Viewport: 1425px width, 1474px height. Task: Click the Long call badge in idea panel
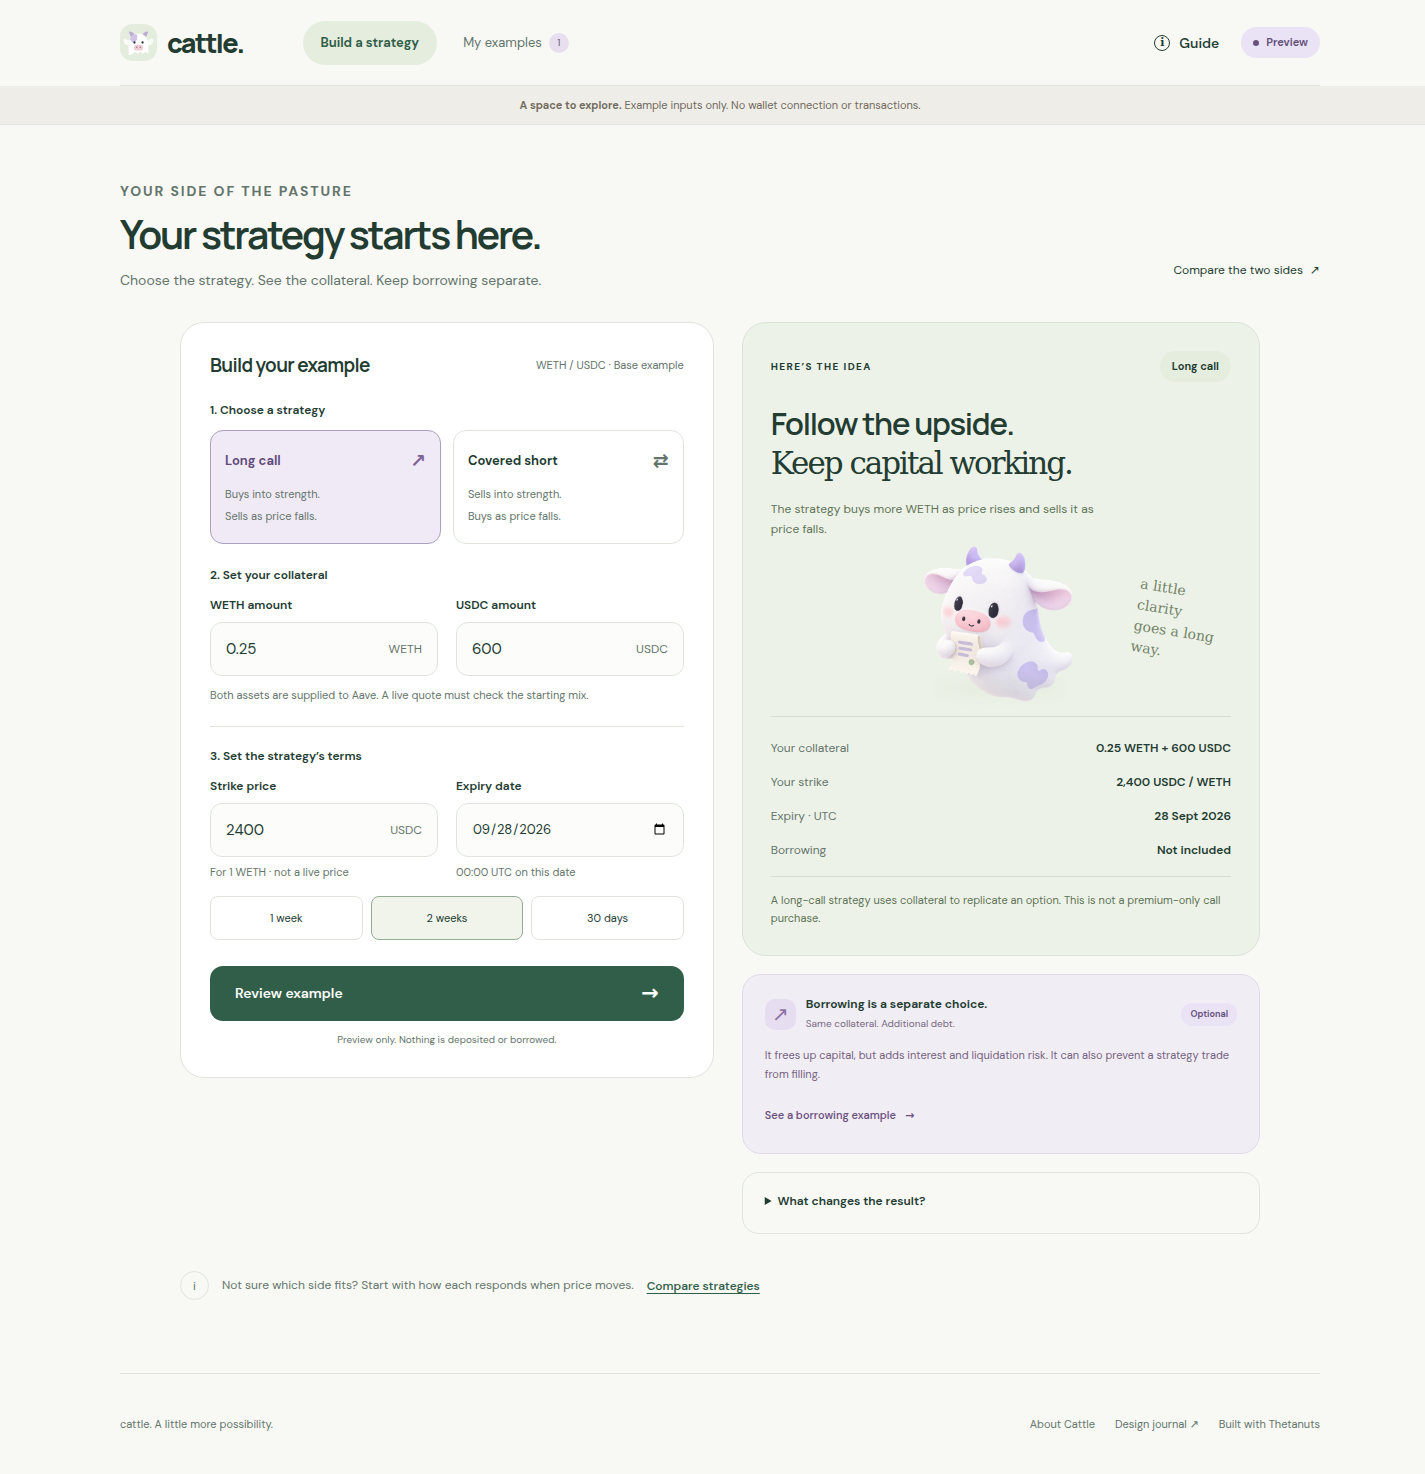[1195, 366]
